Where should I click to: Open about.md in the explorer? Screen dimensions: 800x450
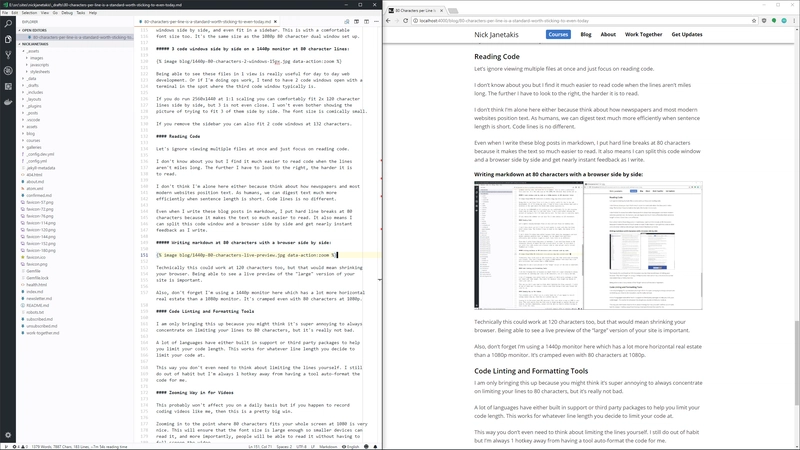coord(35,182)
